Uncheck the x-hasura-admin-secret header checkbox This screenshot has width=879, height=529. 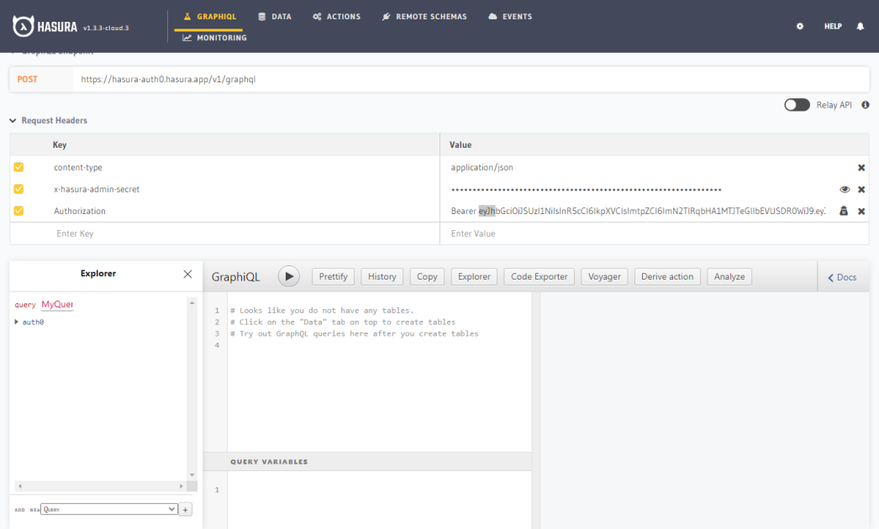pos(18,189)
